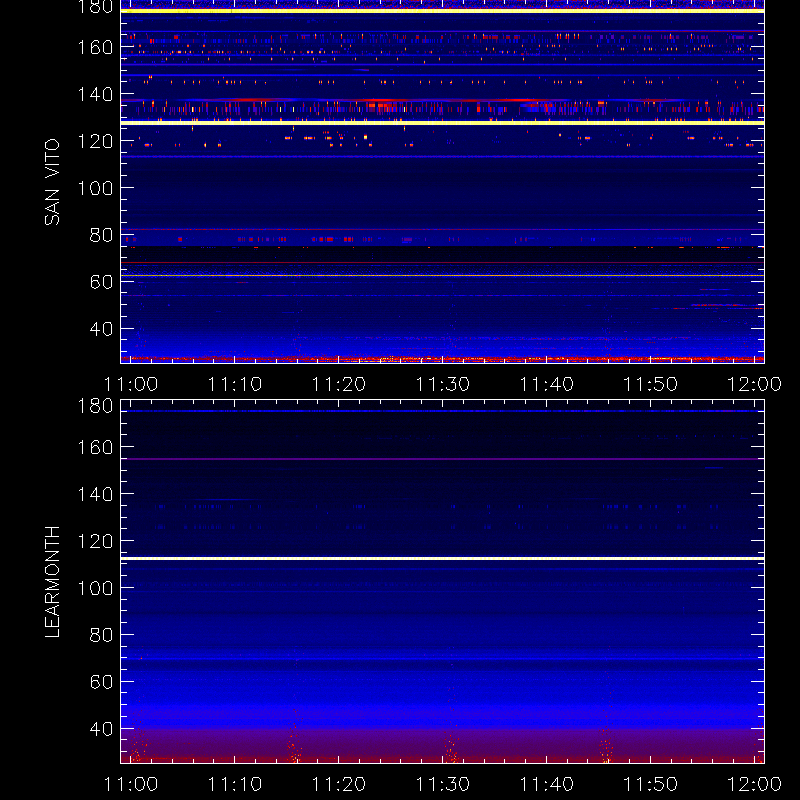Click 11:10 under the Learmonth plot

[235, 784]
